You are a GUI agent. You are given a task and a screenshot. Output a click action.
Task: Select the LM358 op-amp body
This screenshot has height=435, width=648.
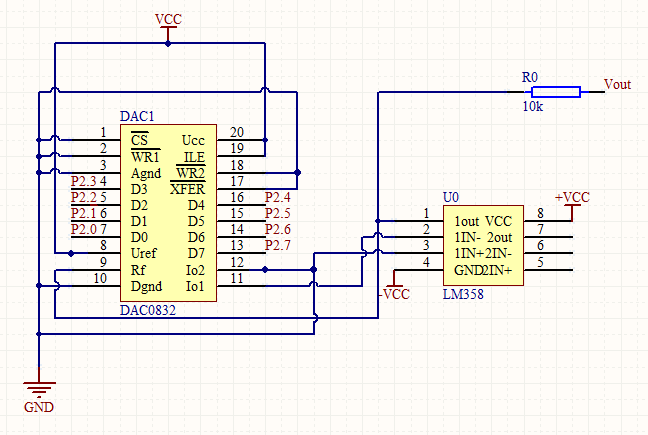(483, 245)
